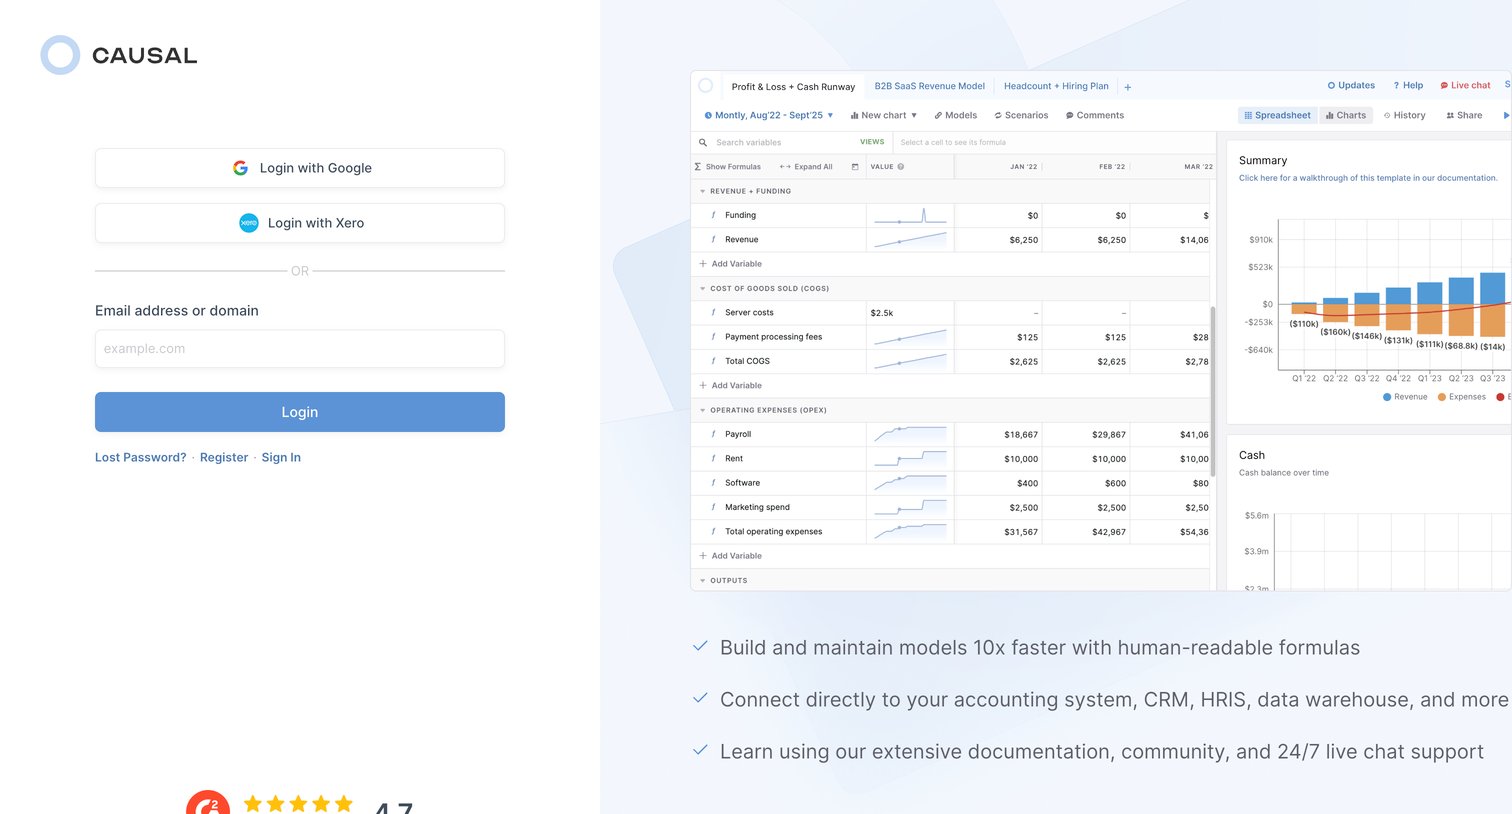This screenshot has height=814, width=1512.
Task: Follow the Lost Password? link
Action: point(141,457)
